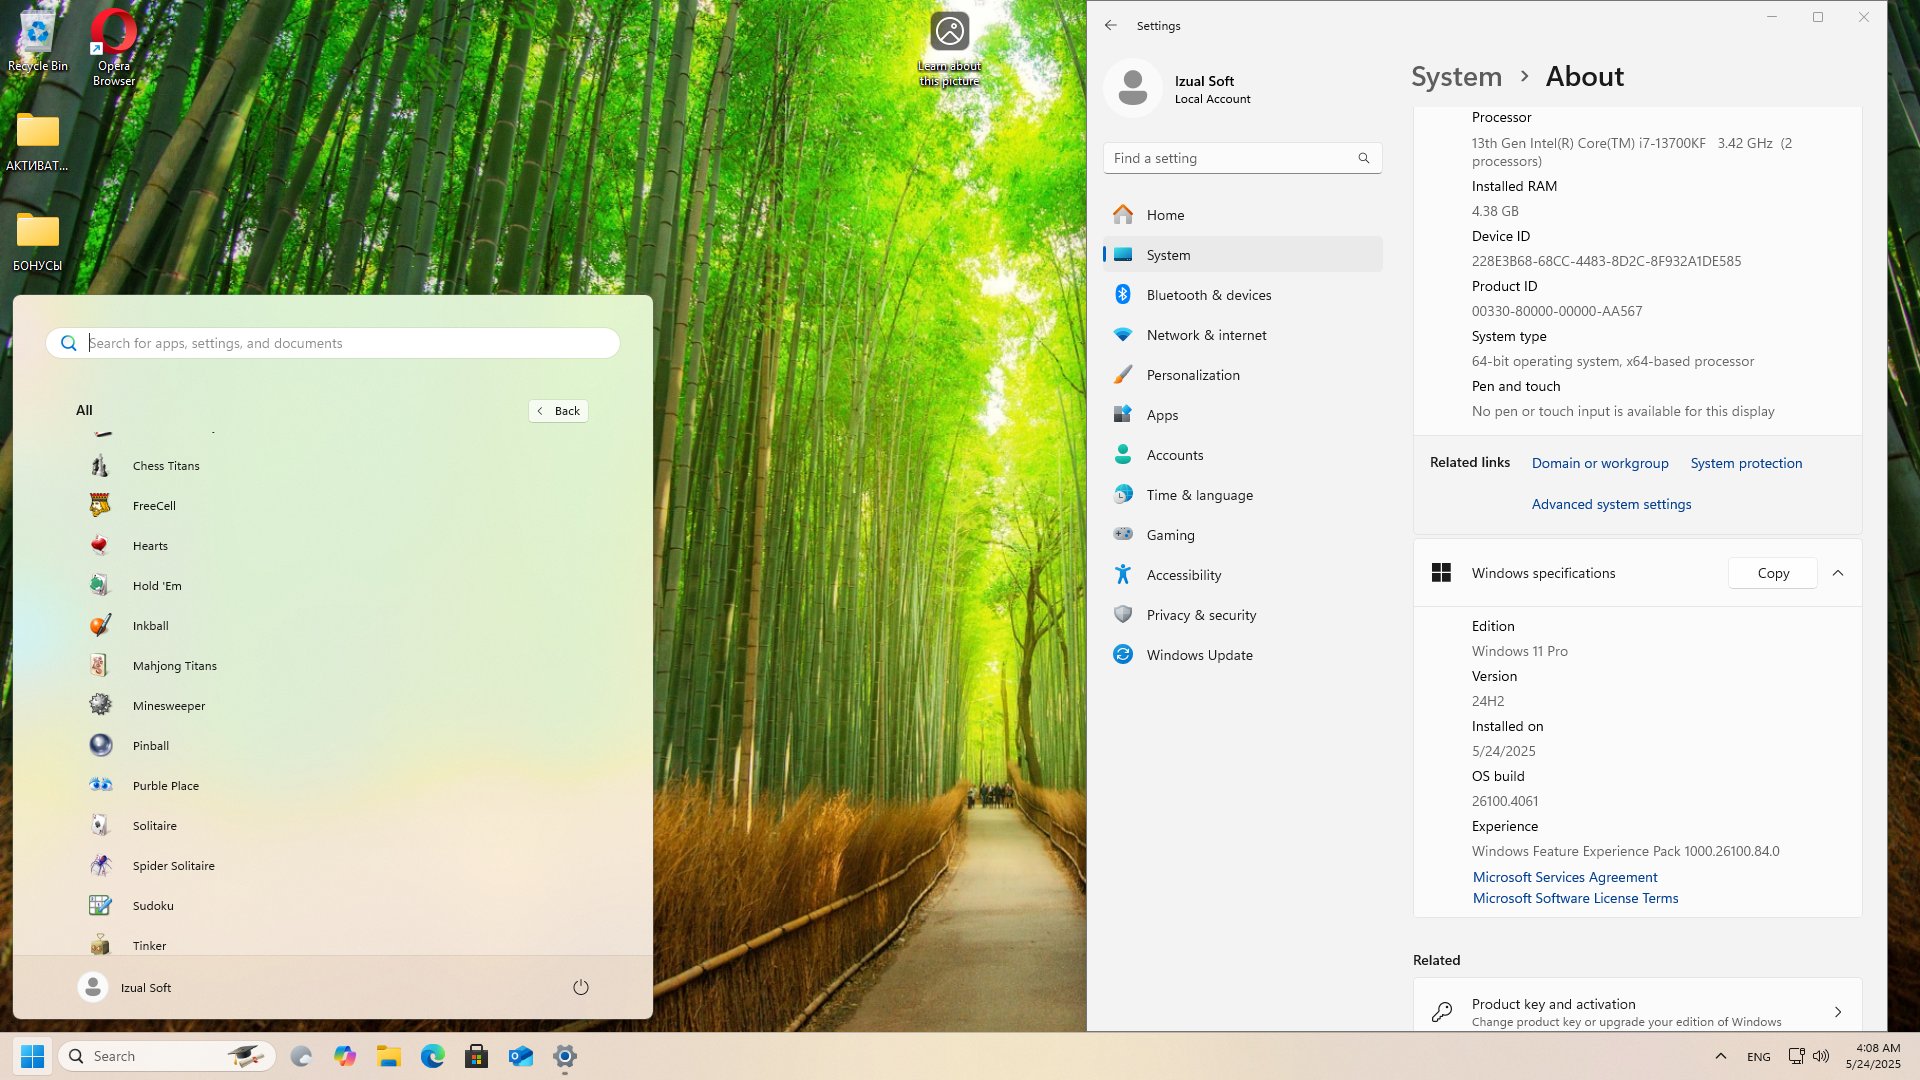The image size is (1920, 1080).
Task: Click the power icon in Start menu
Action: click(x=581, y=987)
